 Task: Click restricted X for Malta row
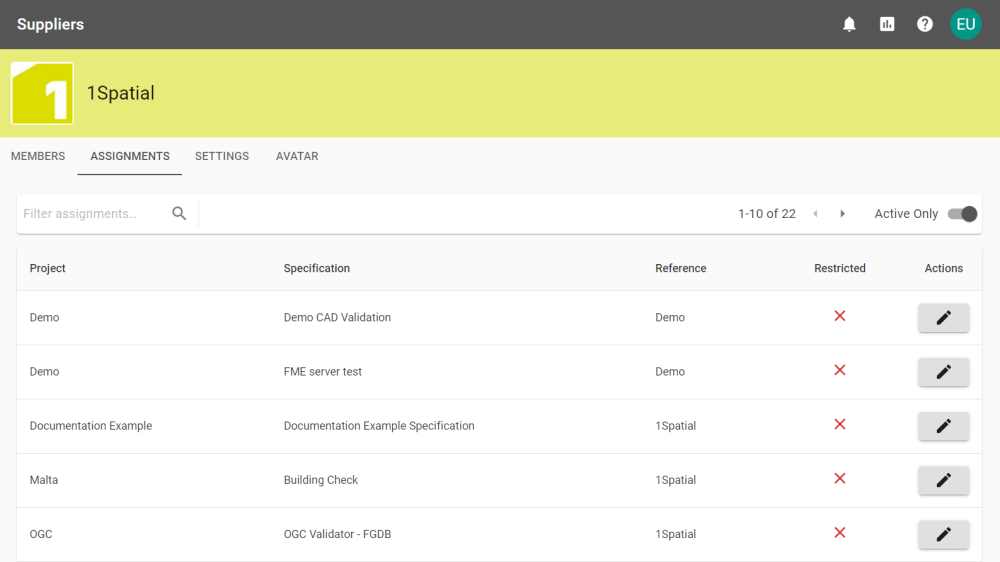click(840, 478)
